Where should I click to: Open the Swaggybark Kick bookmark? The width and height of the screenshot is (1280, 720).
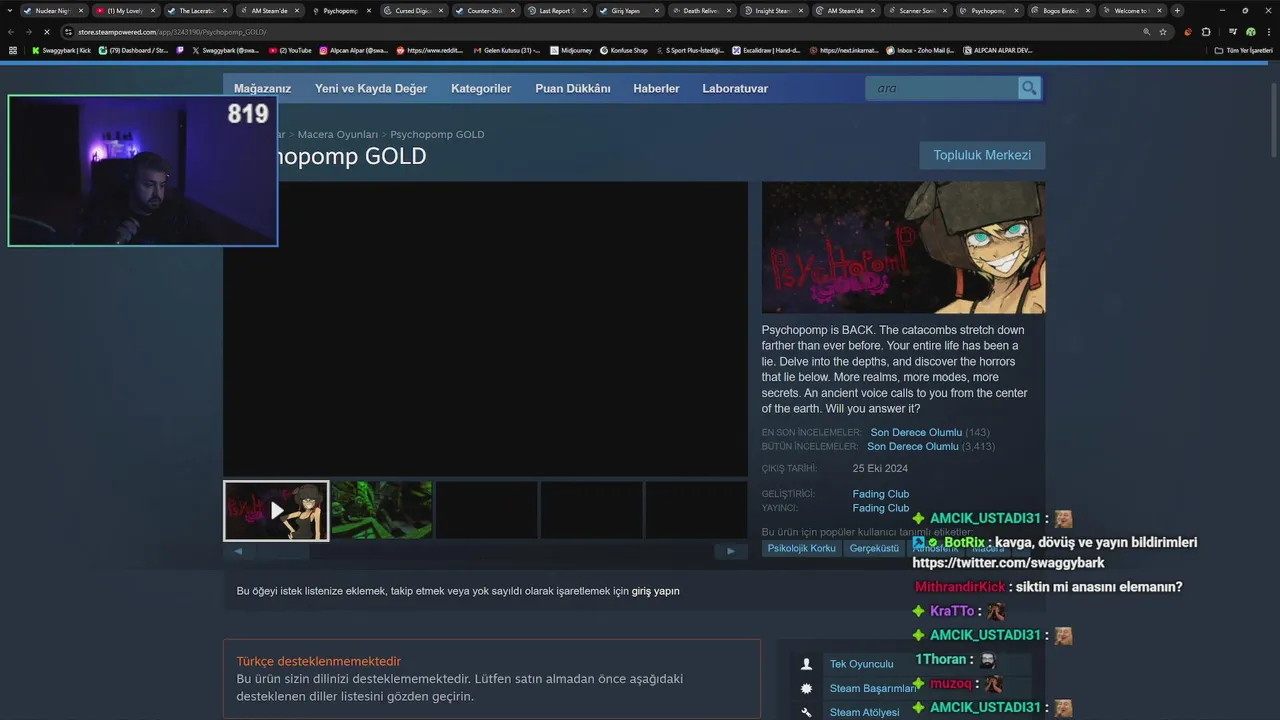[x=61, y=50]
